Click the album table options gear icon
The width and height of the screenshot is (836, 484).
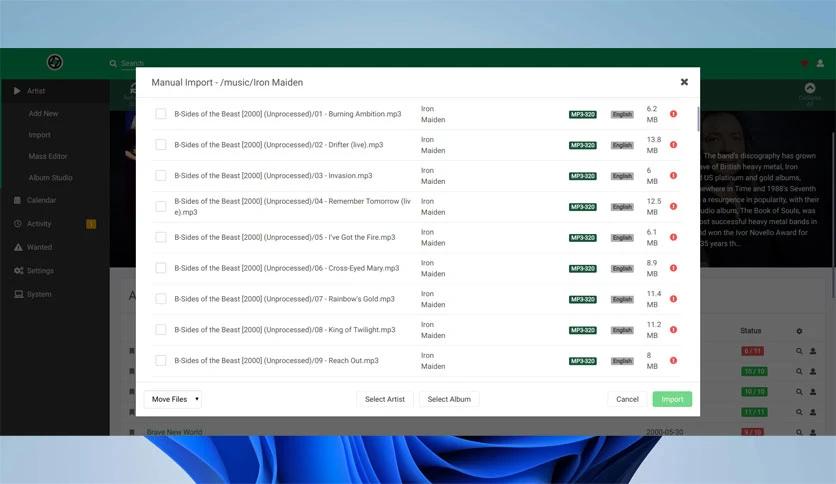799,331
